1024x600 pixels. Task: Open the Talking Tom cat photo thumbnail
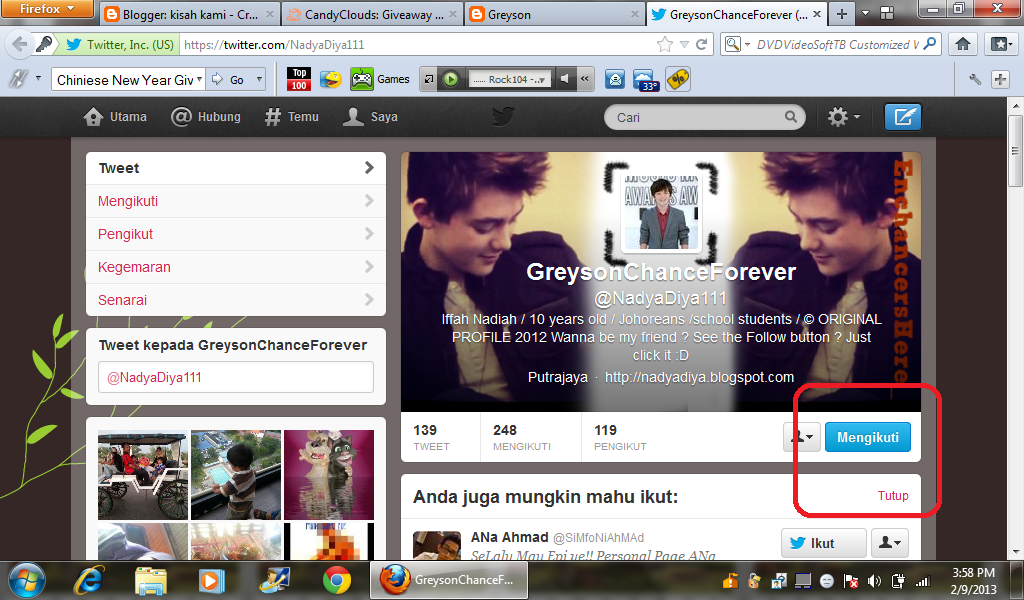[x=329, y=475]
